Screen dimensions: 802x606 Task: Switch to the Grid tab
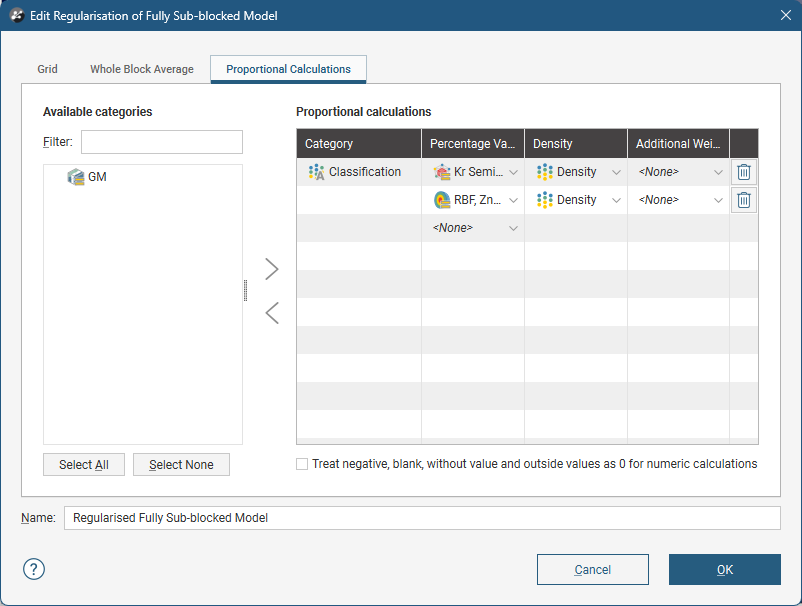(x=48, y=69)
